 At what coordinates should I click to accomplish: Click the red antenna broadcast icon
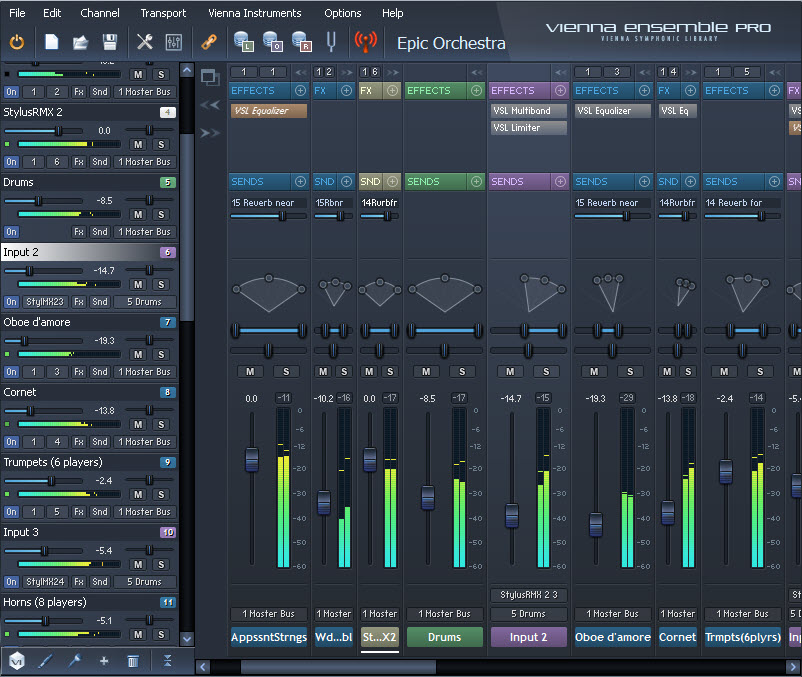click(366, 42)
